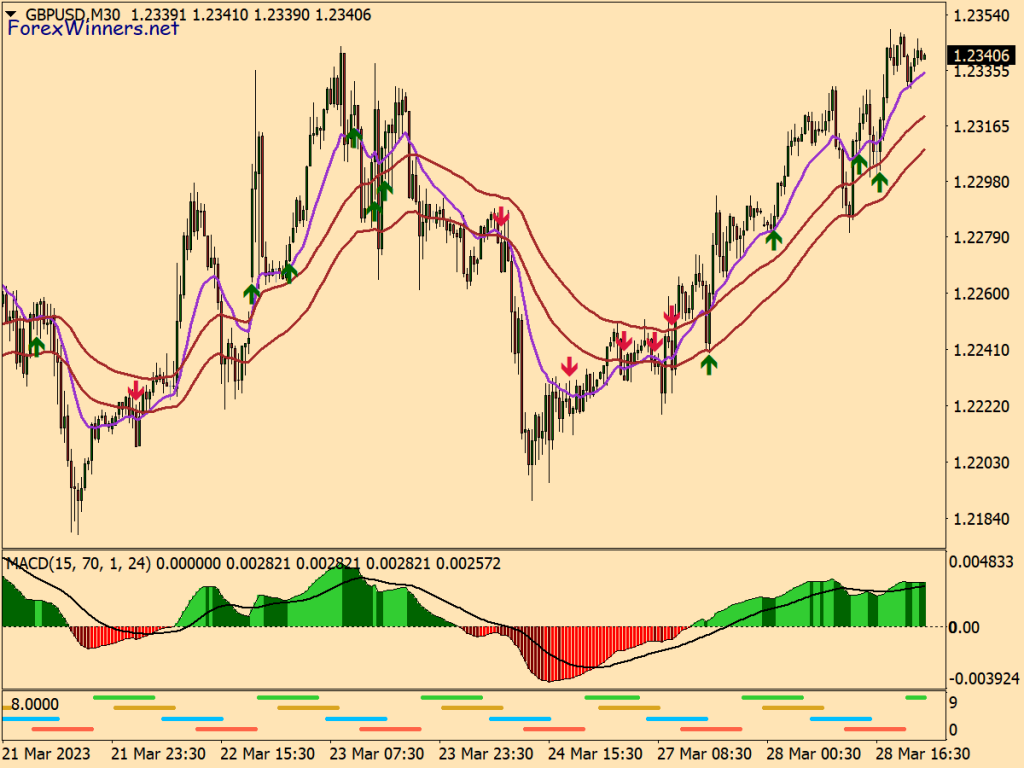Click the 1.23540 price axis label

point(982,15)
